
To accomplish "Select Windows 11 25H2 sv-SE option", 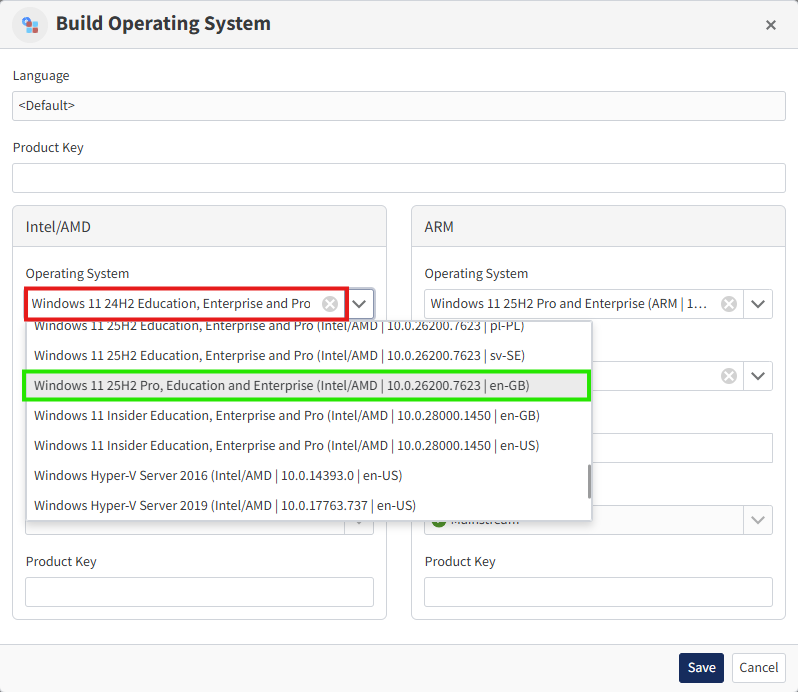I will point(281,355).
